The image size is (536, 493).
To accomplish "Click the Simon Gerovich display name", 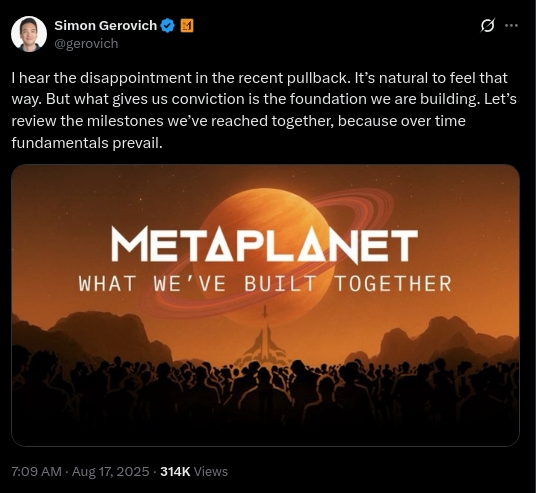I will 106,26.
